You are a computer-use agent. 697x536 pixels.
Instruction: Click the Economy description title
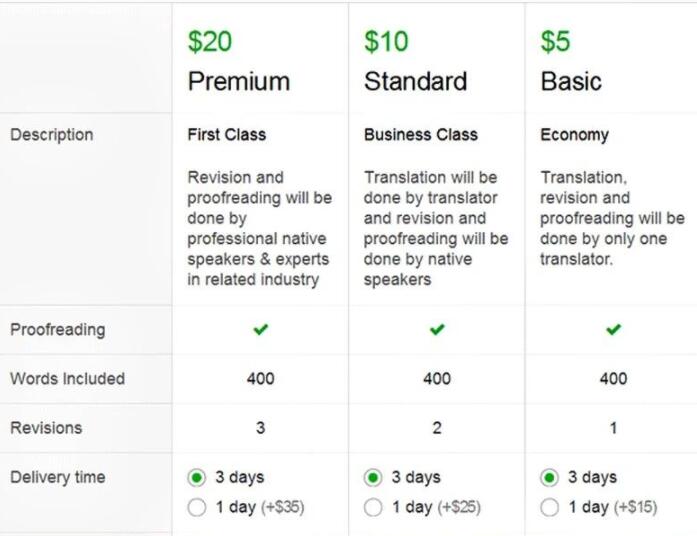click(x=574, y=135)
